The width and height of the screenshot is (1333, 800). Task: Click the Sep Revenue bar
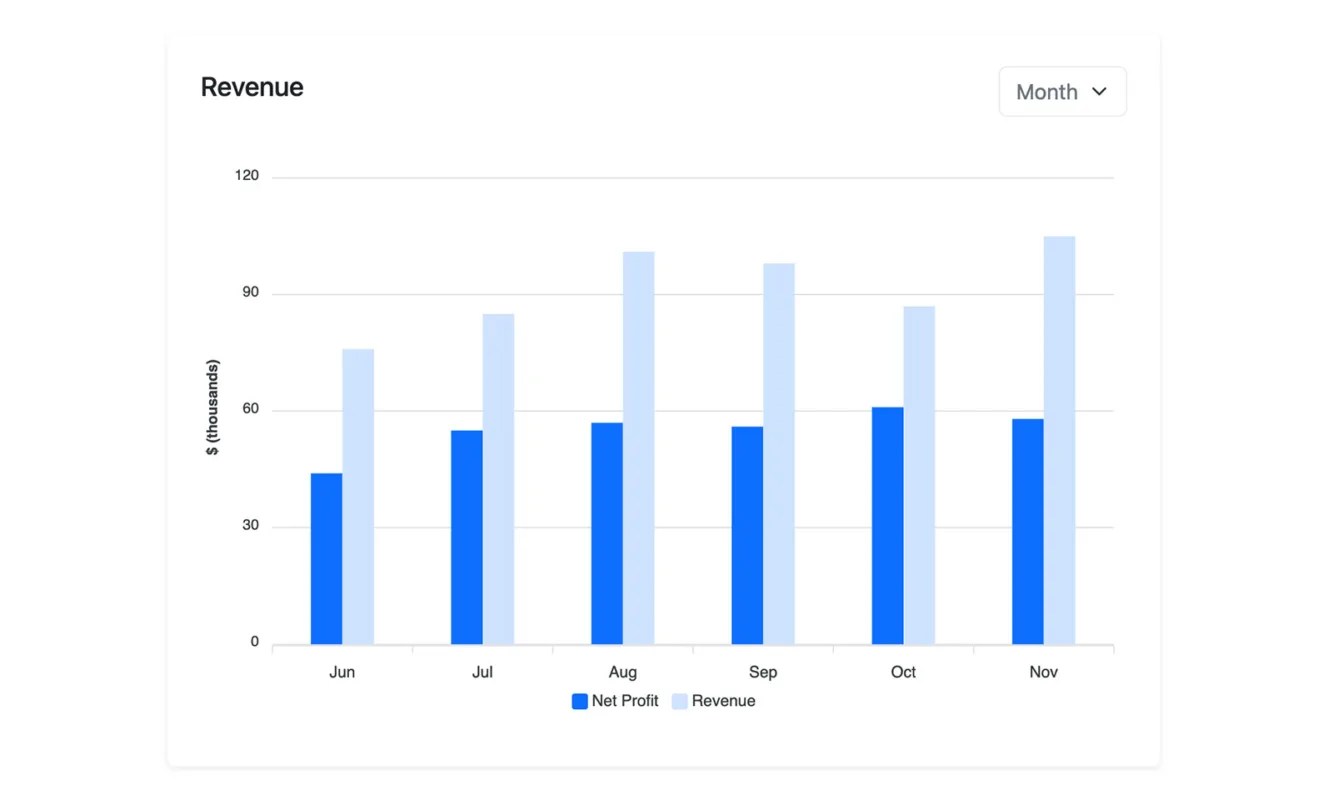tap(778, 450)
